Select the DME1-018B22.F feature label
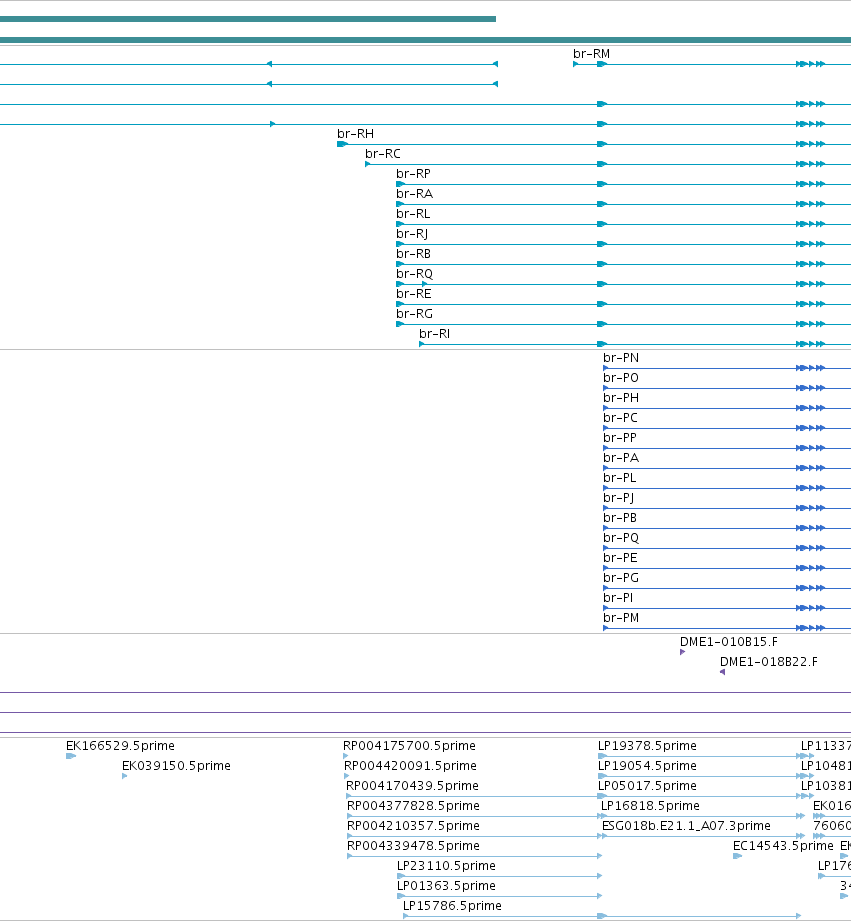The image size is (851, 921). (x=769, y=661)
